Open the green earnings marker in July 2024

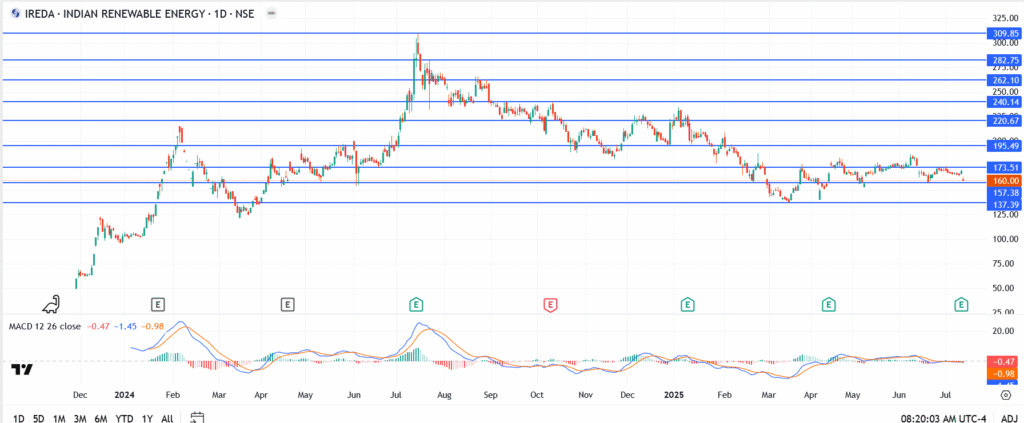pos(415,304)
